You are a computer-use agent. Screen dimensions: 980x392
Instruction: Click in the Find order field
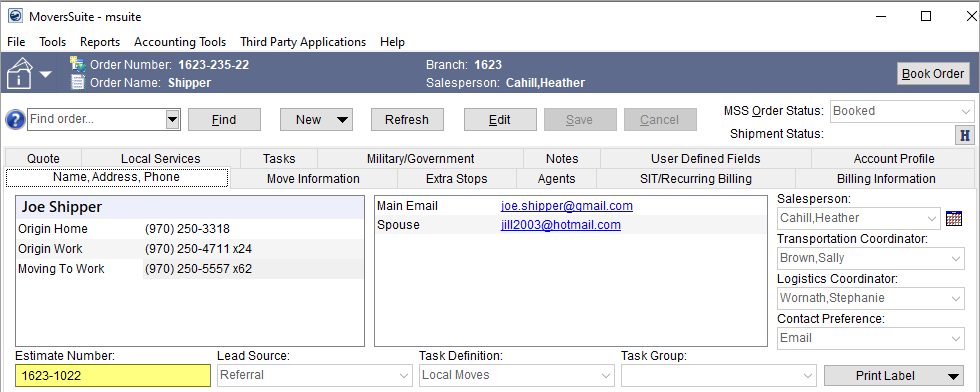point(96,119)
